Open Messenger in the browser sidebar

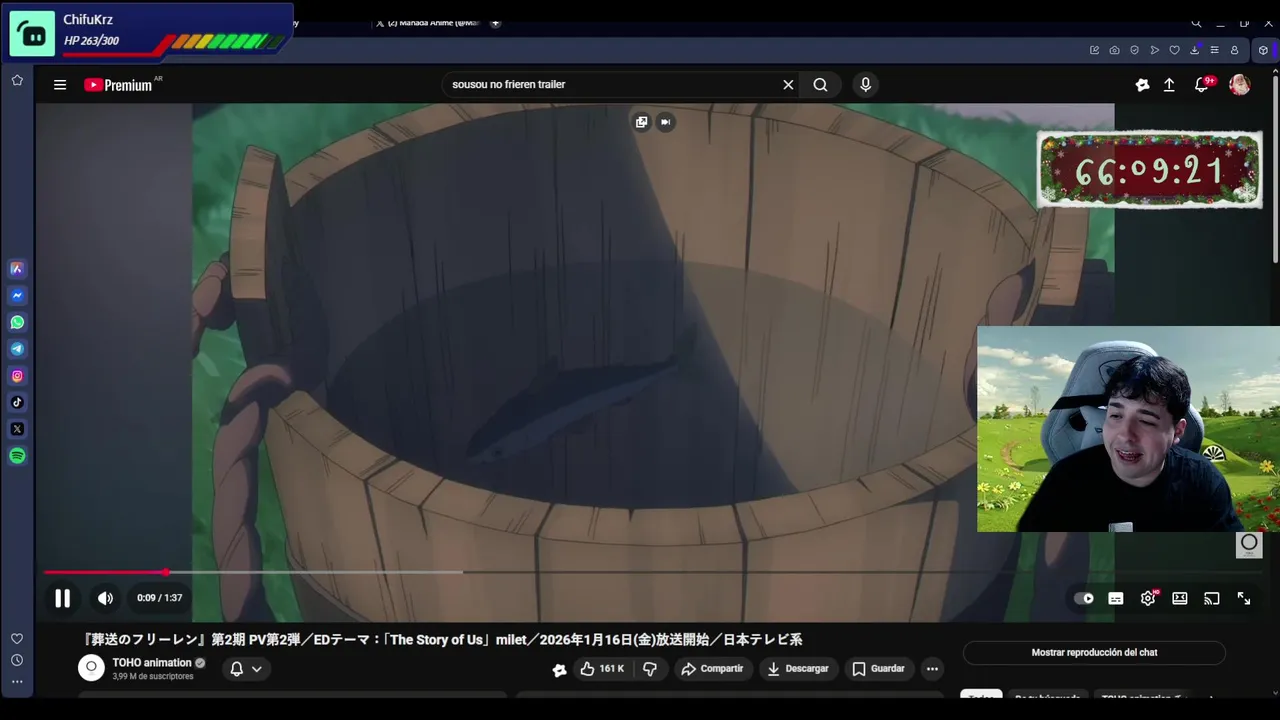coord(17,295)
